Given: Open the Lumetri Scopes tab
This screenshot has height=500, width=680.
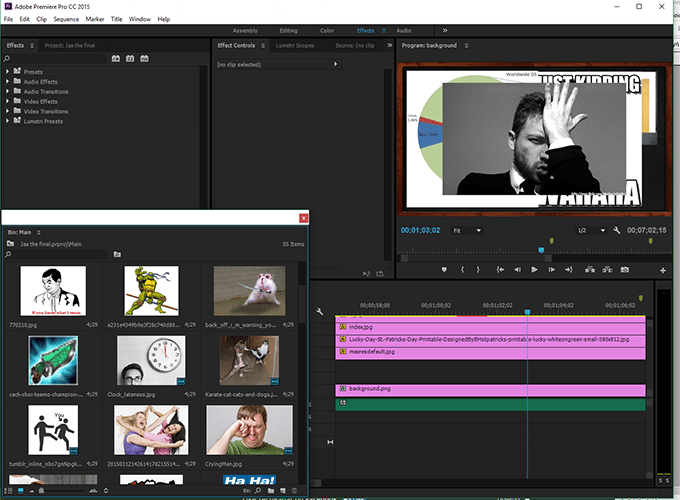Looking at the screenshot, I should 295,45.
